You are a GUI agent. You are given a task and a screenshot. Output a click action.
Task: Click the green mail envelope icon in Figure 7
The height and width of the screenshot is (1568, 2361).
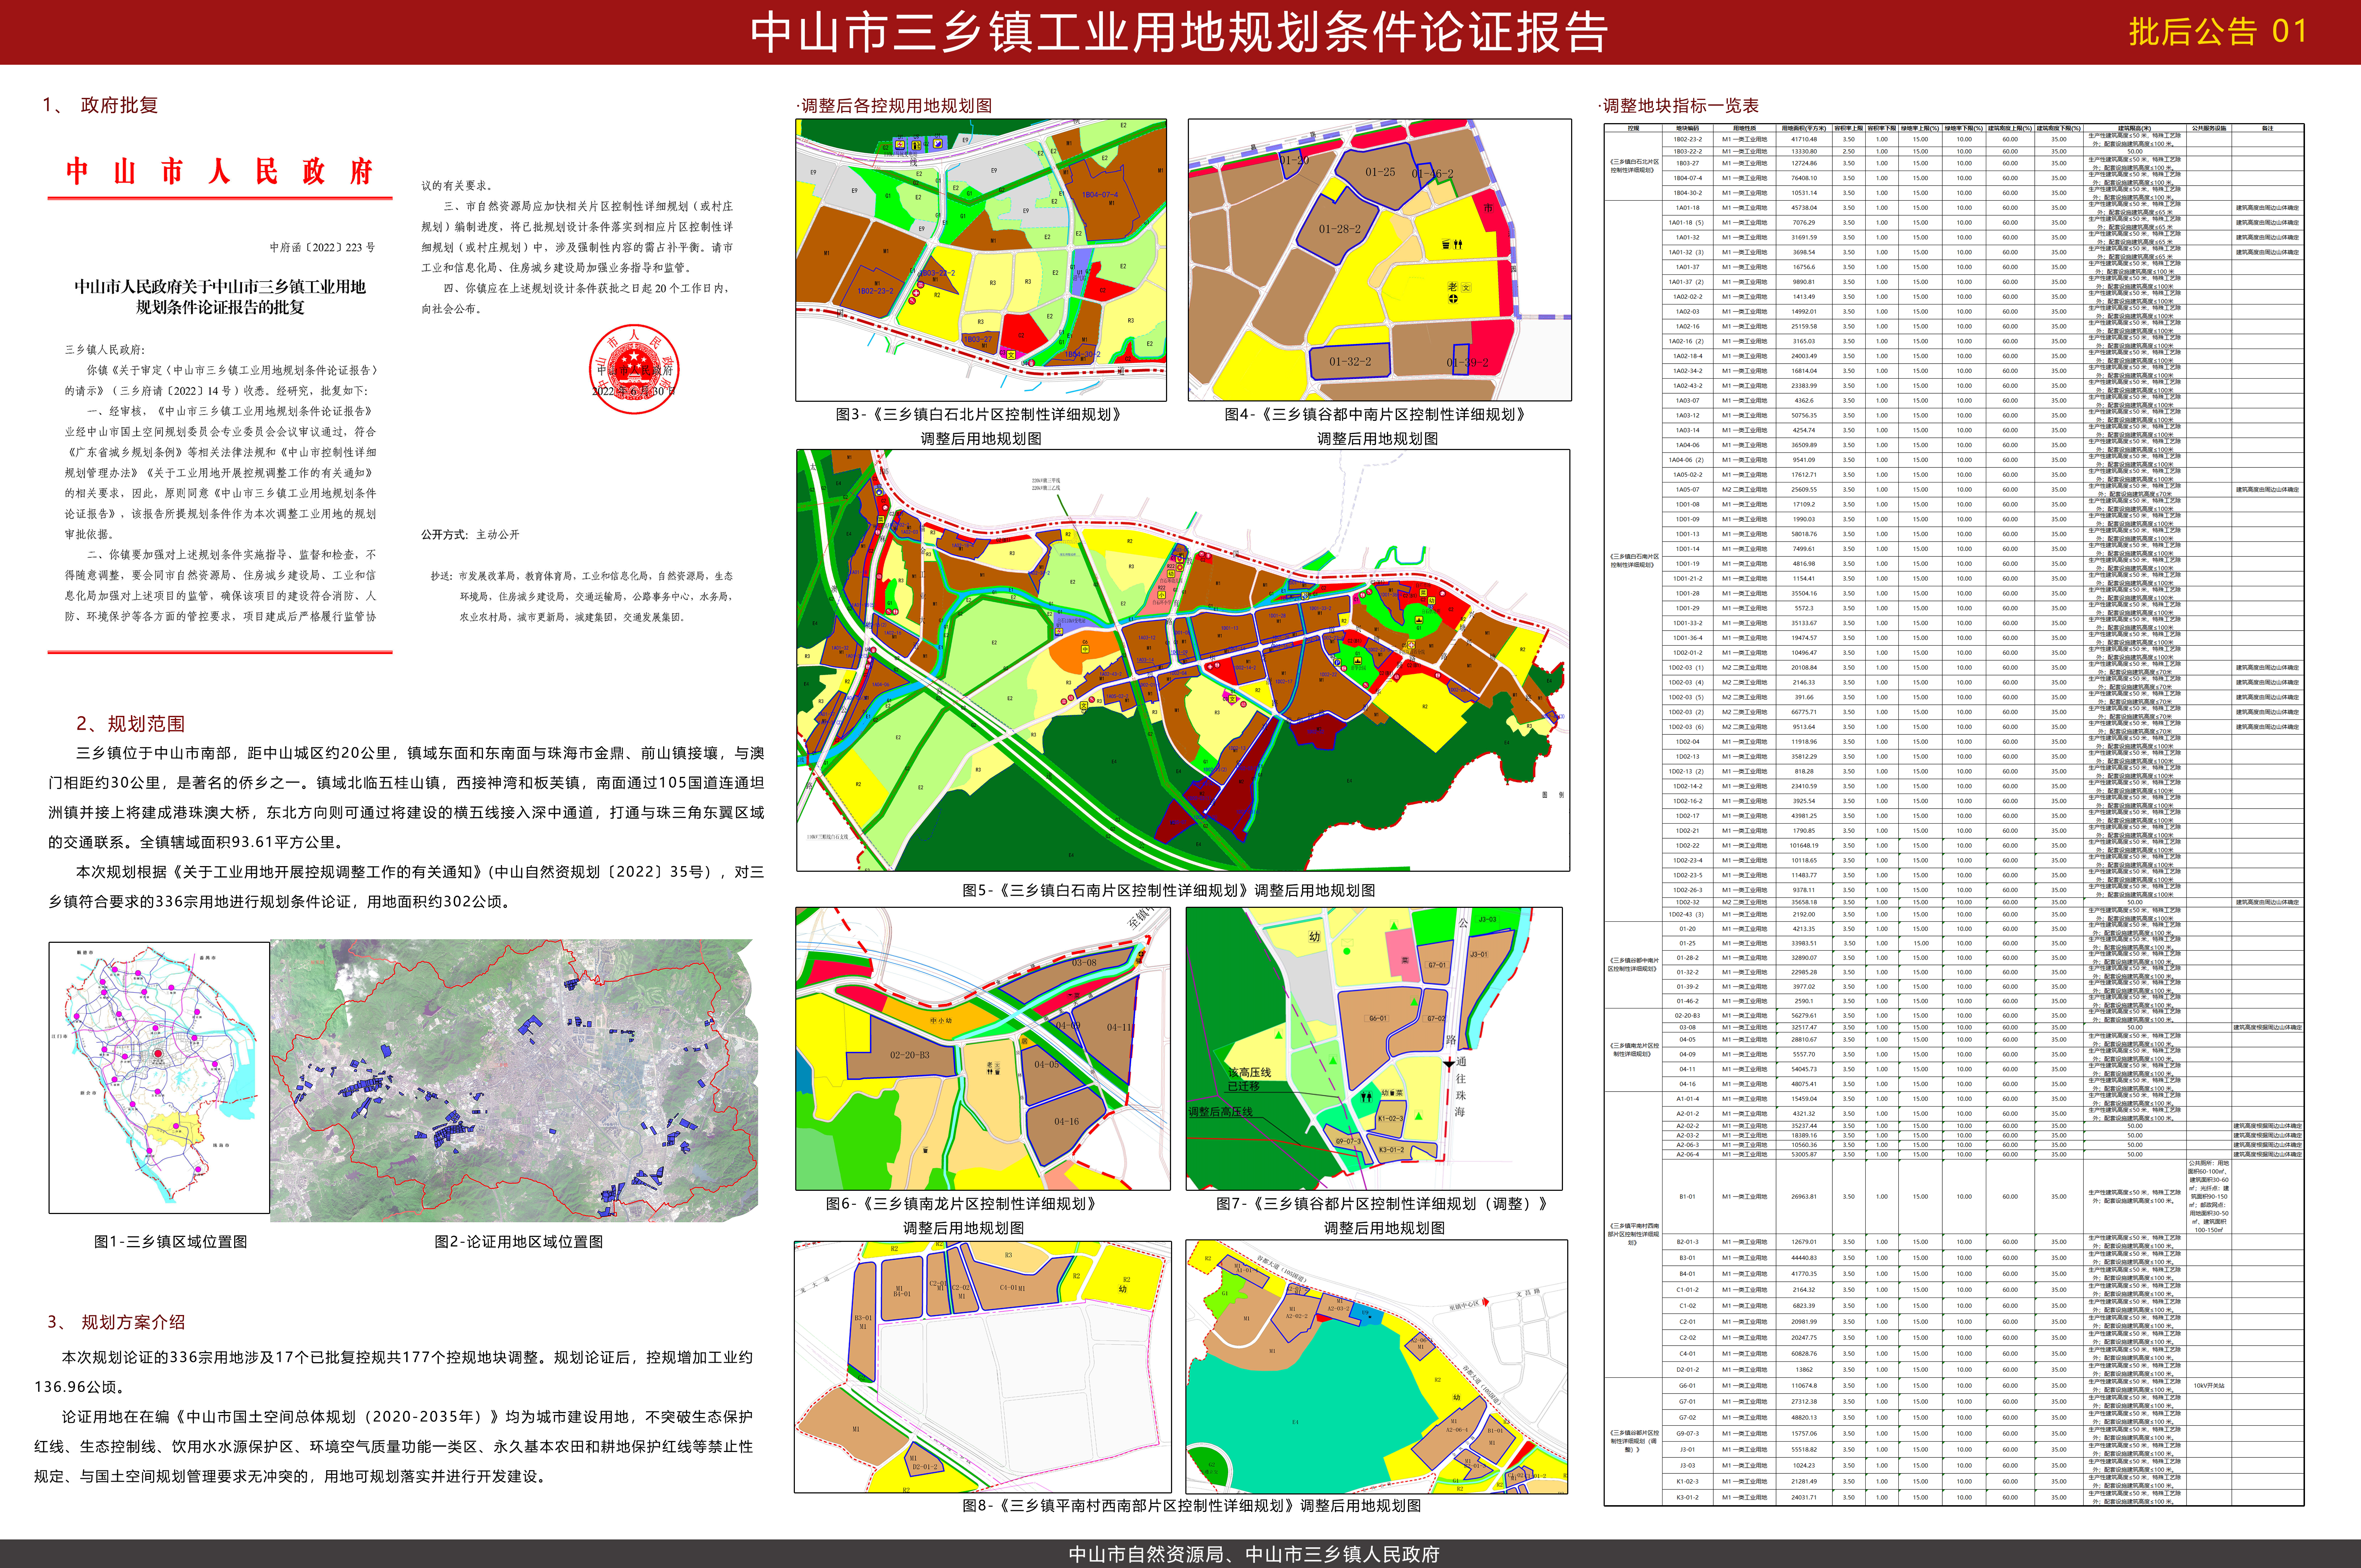coord(1347,943)
